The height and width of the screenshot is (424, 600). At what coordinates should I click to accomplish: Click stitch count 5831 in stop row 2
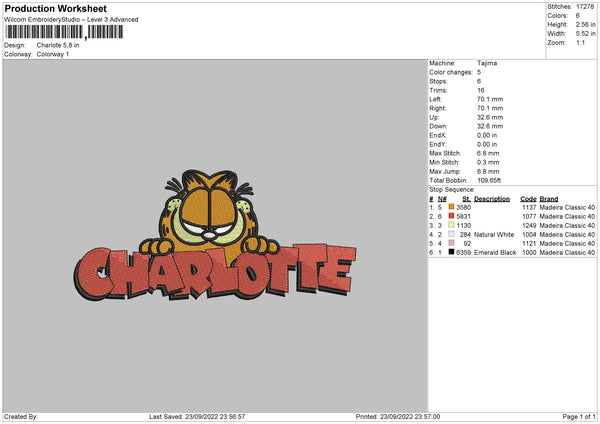(x=463, y=217)
